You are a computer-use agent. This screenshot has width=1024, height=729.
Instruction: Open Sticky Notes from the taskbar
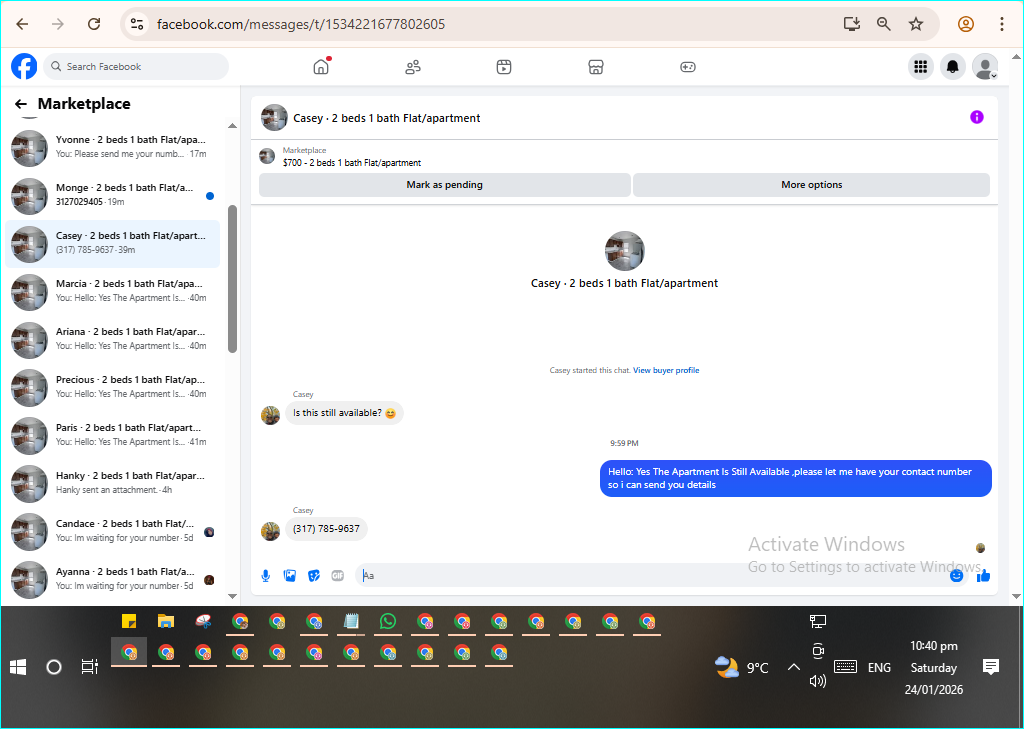(129, 621)
